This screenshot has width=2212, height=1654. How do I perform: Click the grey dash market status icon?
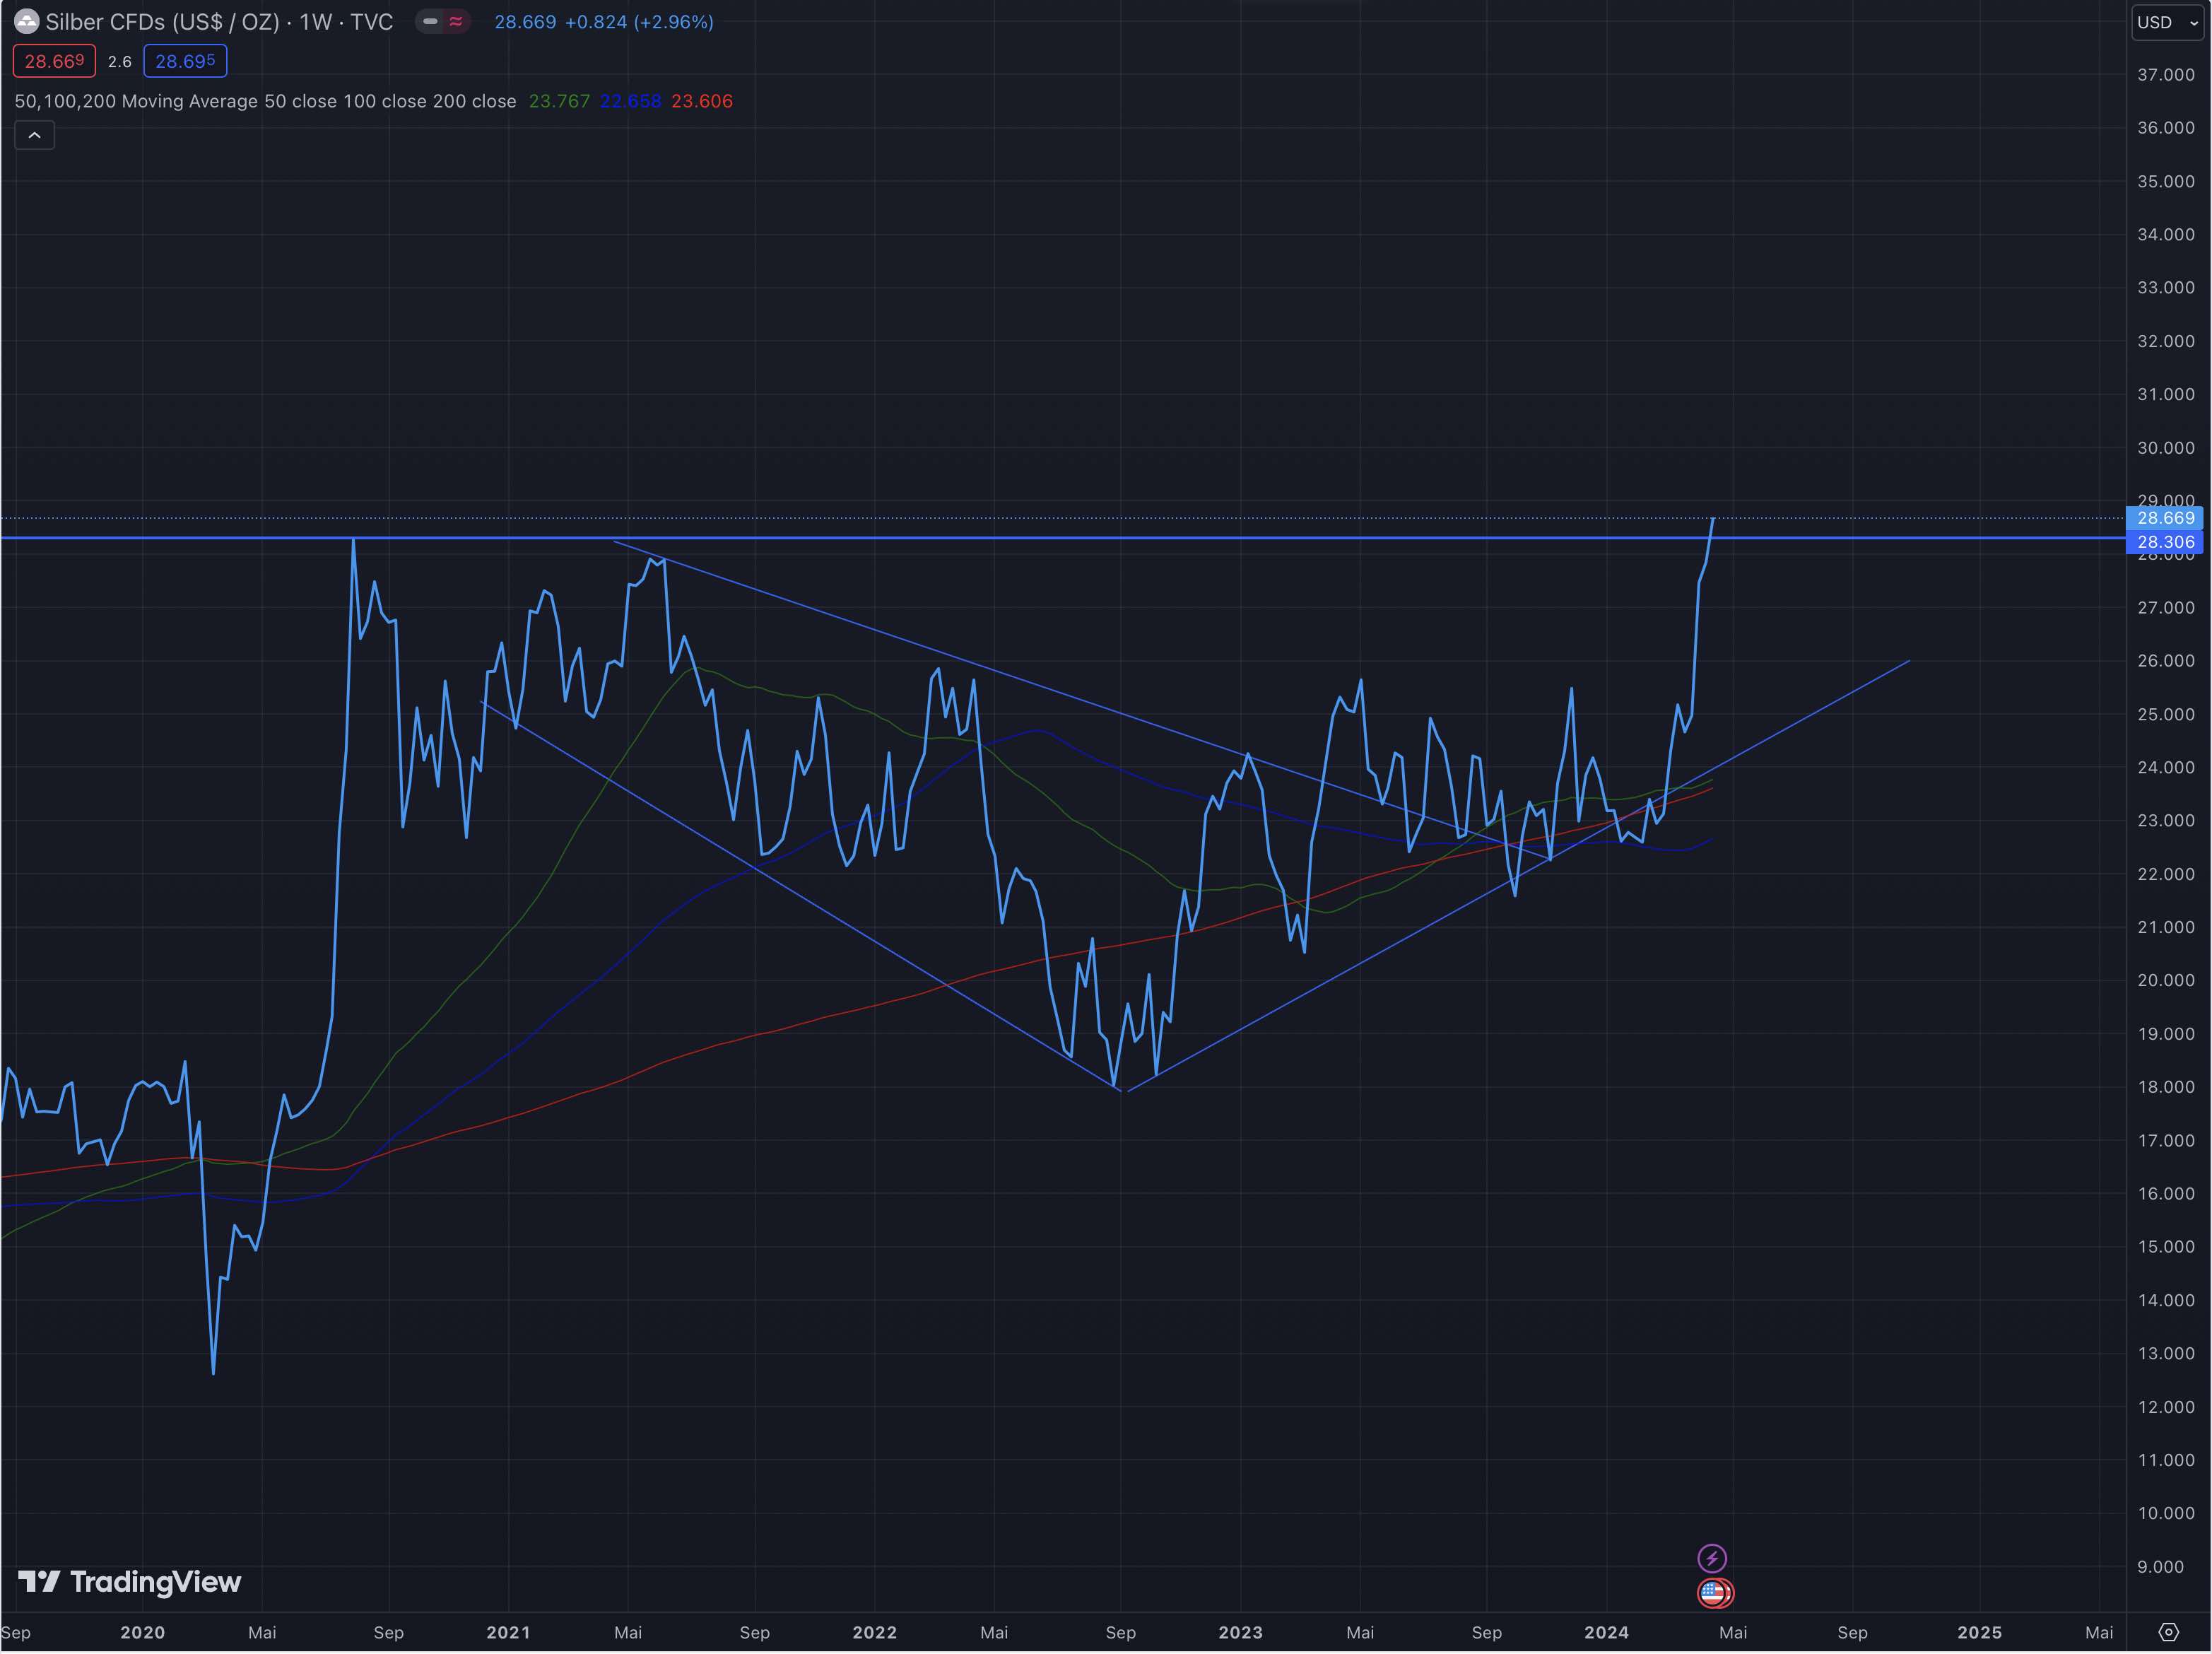pos(430,21)
